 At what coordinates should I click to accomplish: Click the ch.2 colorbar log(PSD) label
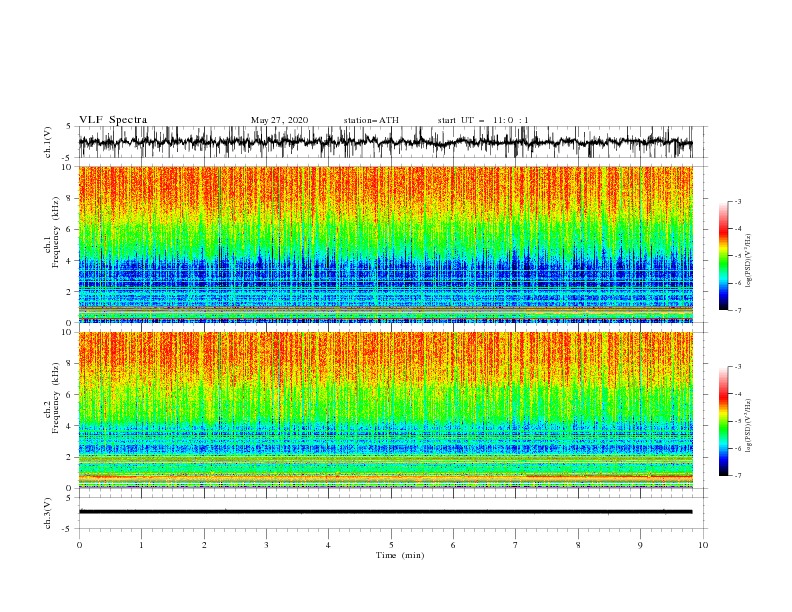tap(748, 426)
